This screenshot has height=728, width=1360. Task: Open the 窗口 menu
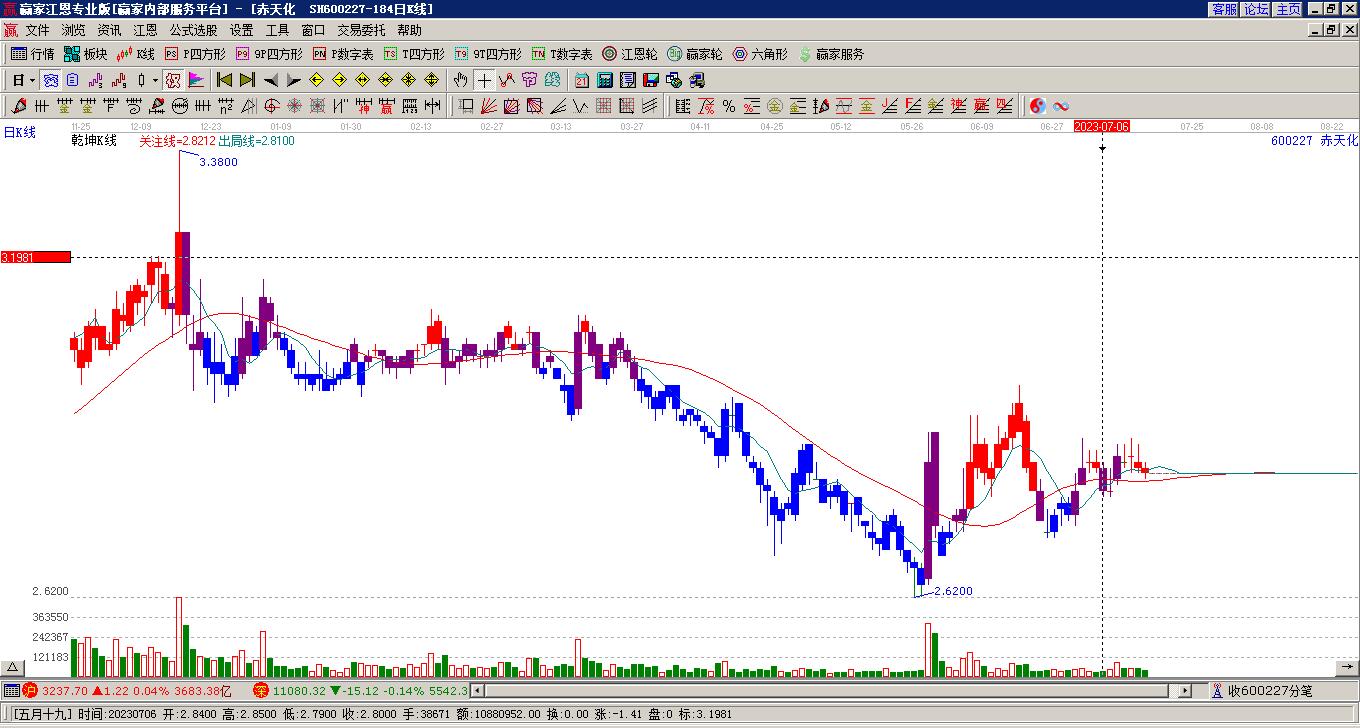click(x=313, y=30)
